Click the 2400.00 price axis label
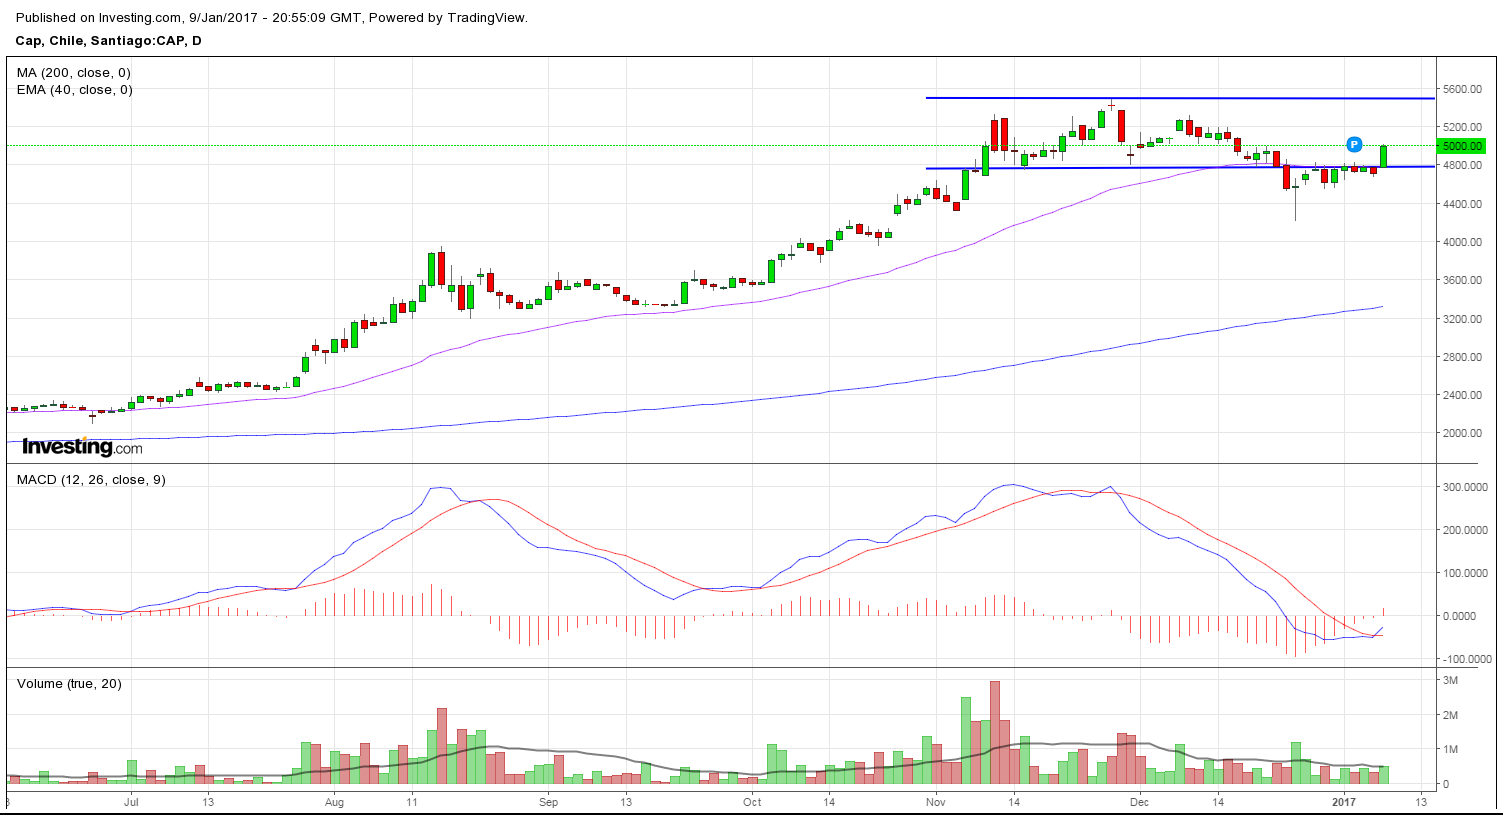 (1462, 395)
